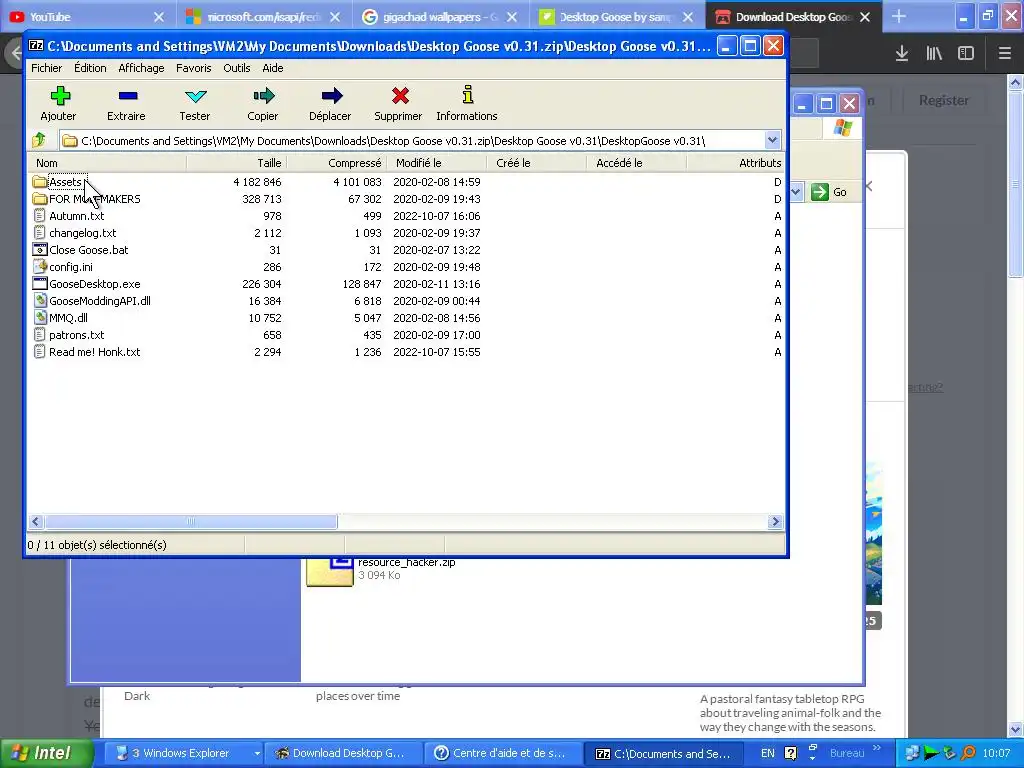
Task: Open the Édition menu
Action: point(90,68)
